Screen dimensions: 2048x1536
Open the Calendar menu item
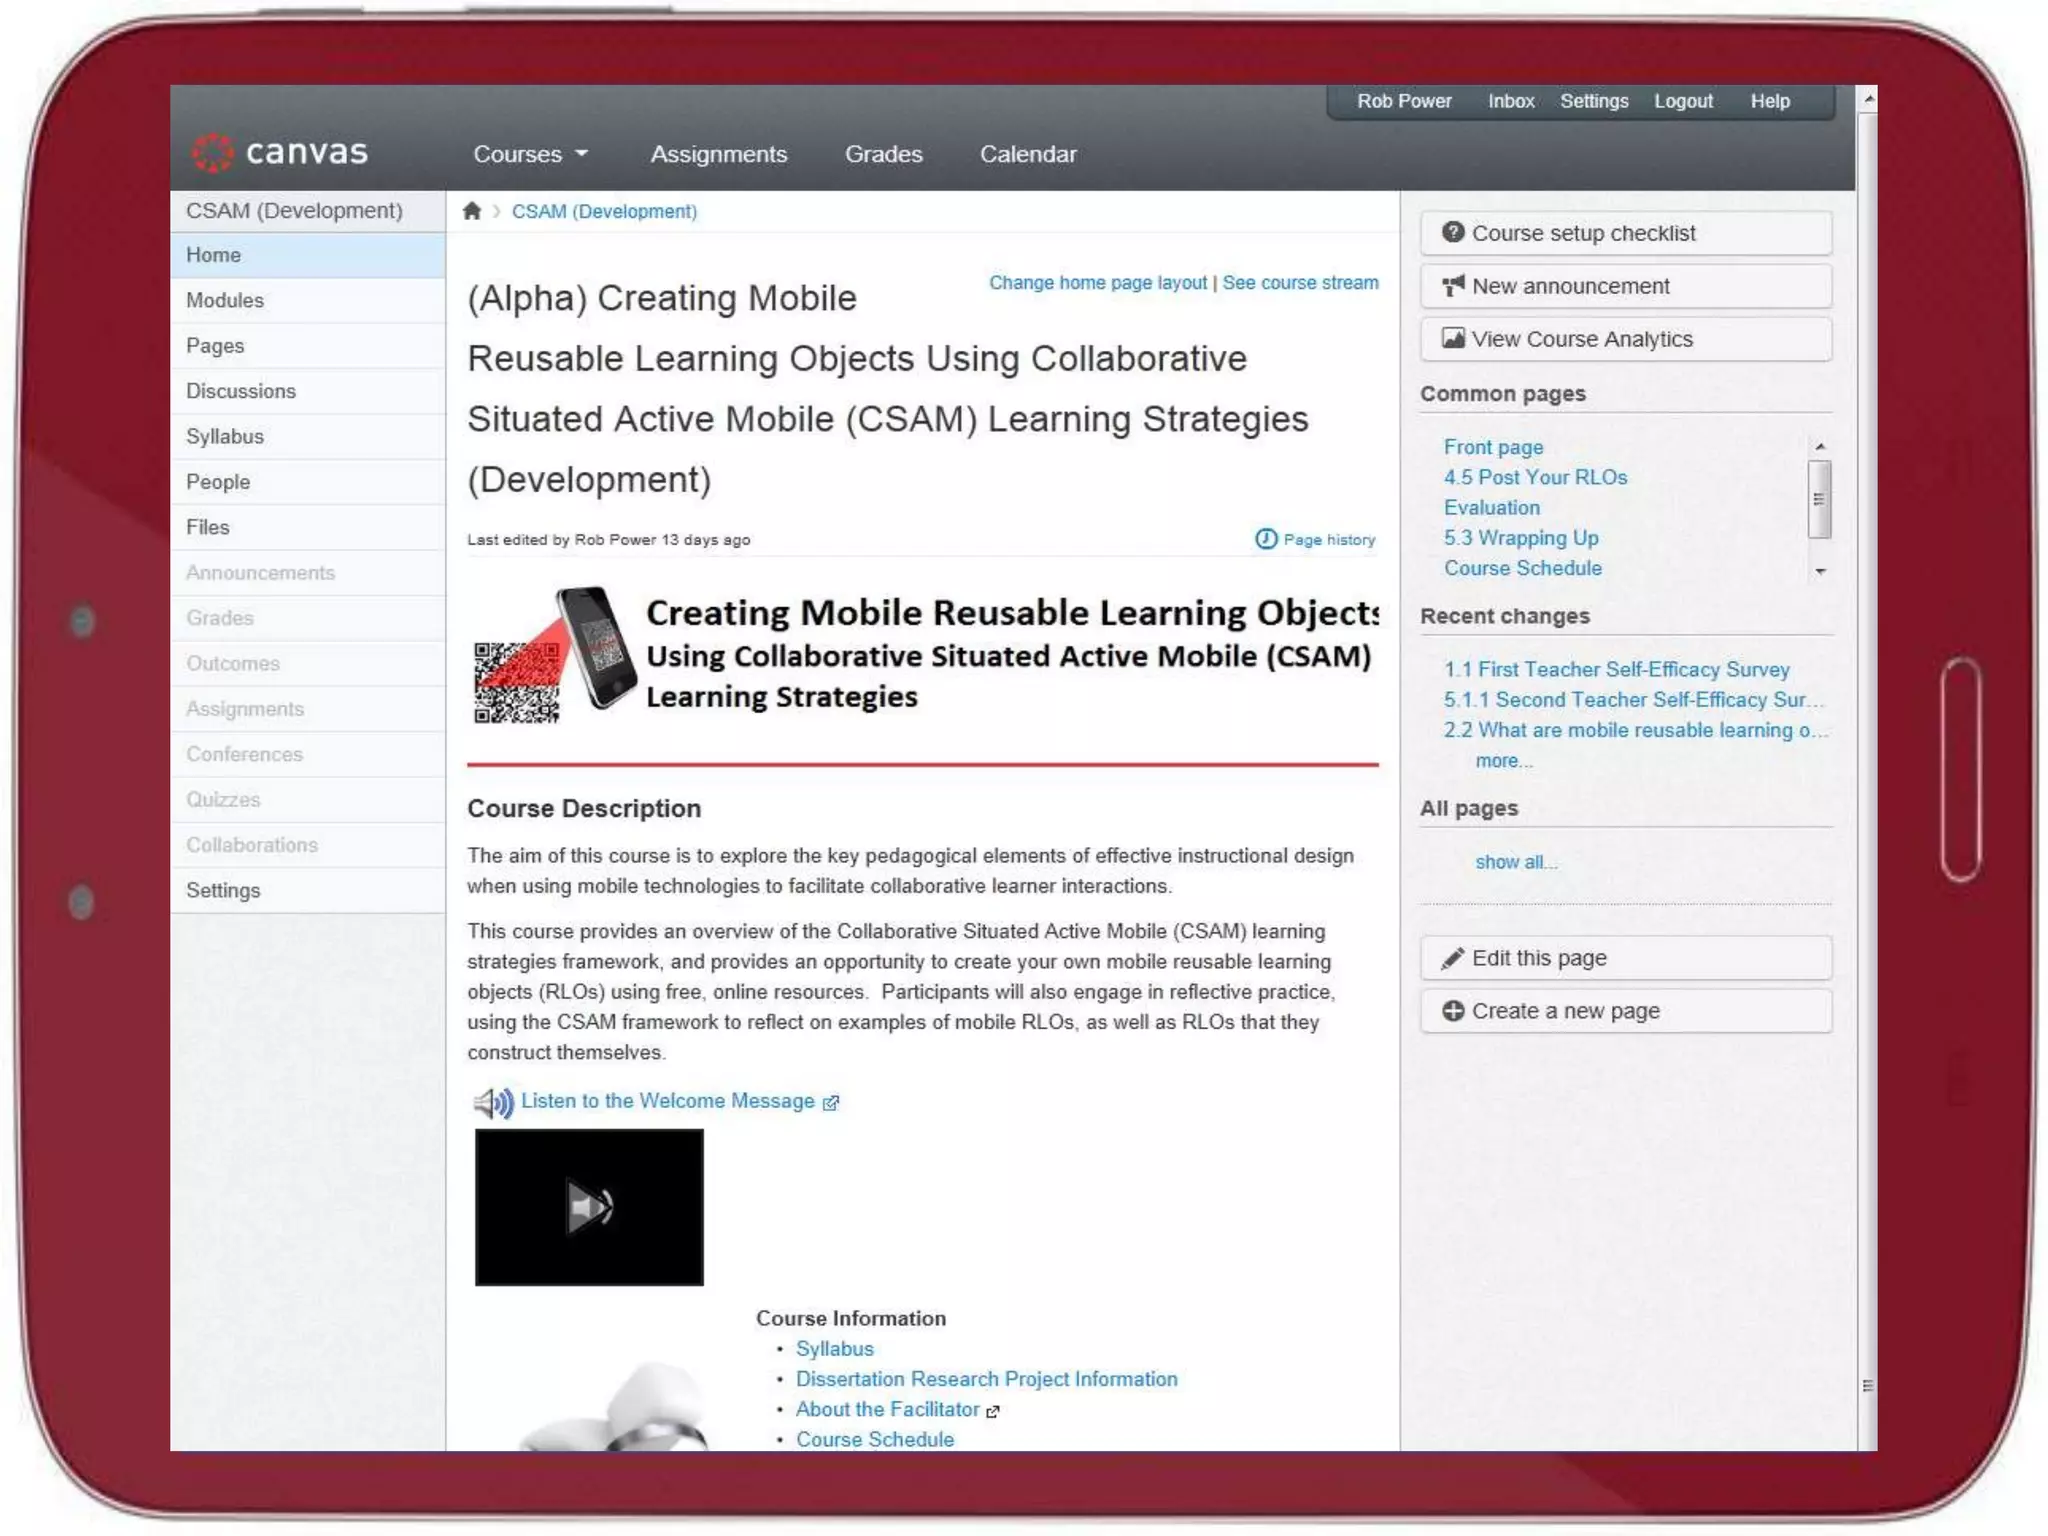coord(1027,154)
